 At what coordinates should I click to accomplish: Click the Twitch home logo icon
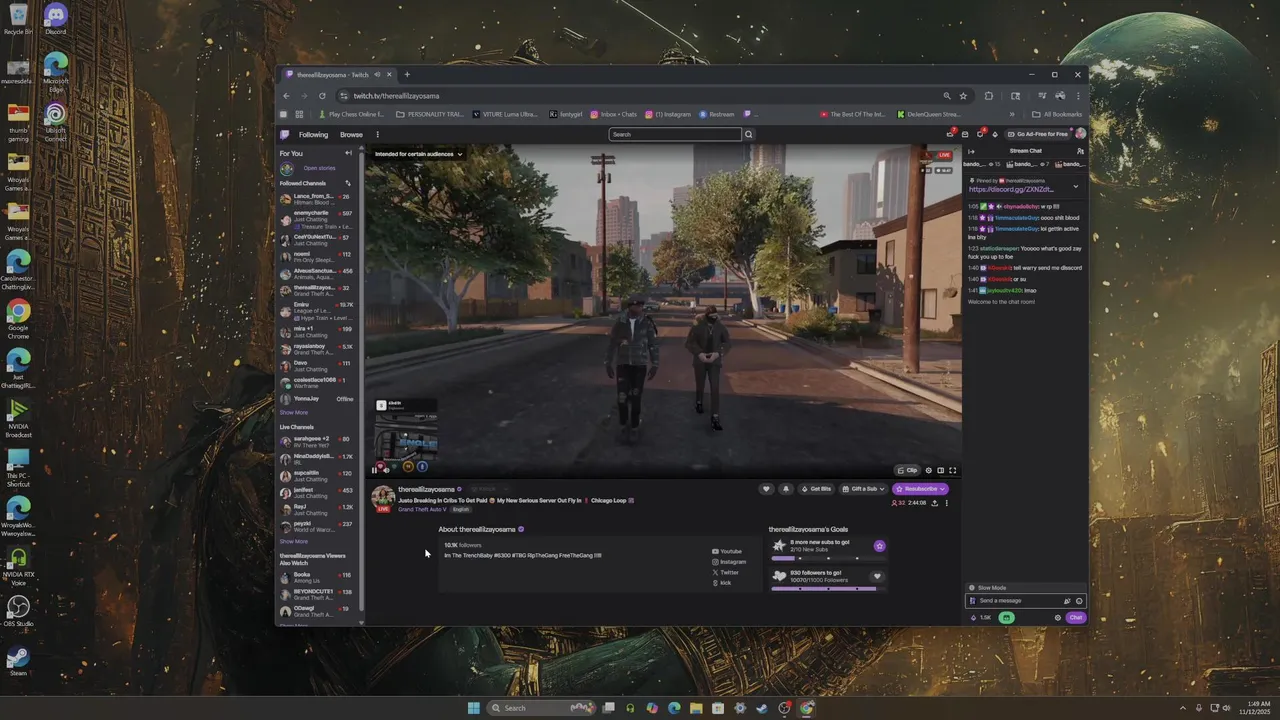pyautogui.click(x=285, y=134)
